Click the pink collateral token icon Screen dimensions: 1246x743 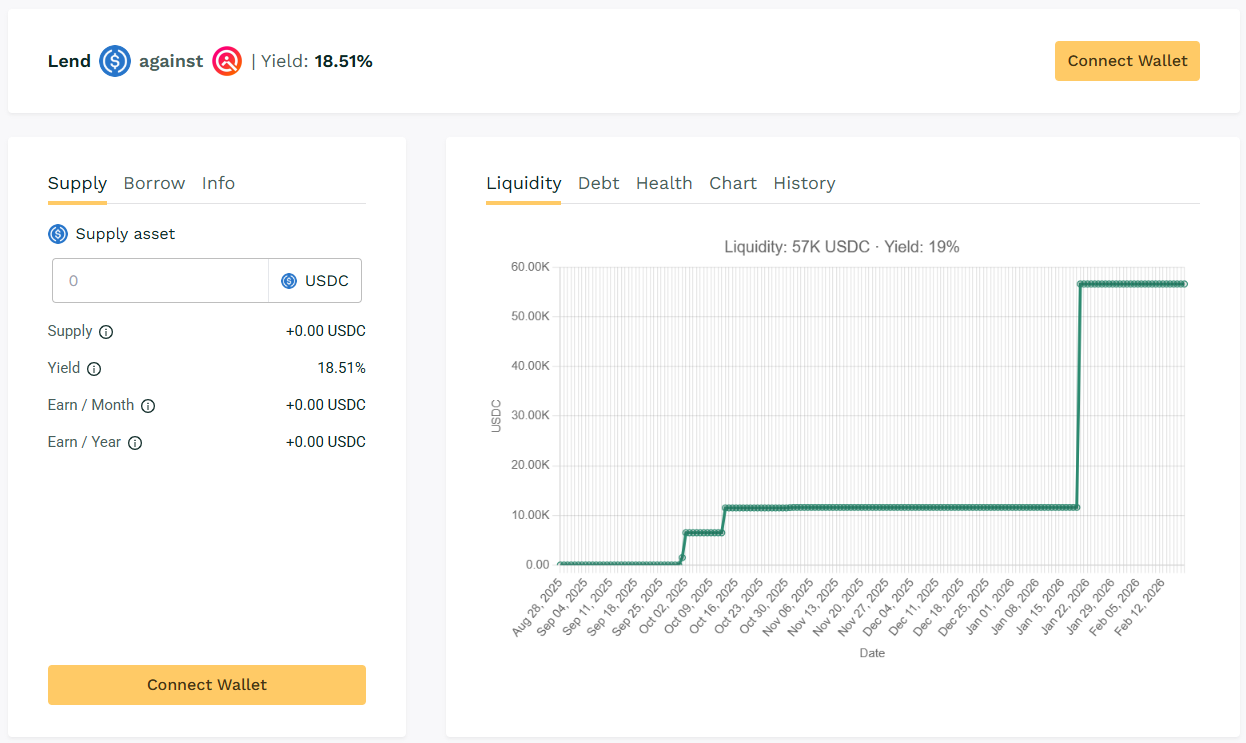click(x=227, y=61)
